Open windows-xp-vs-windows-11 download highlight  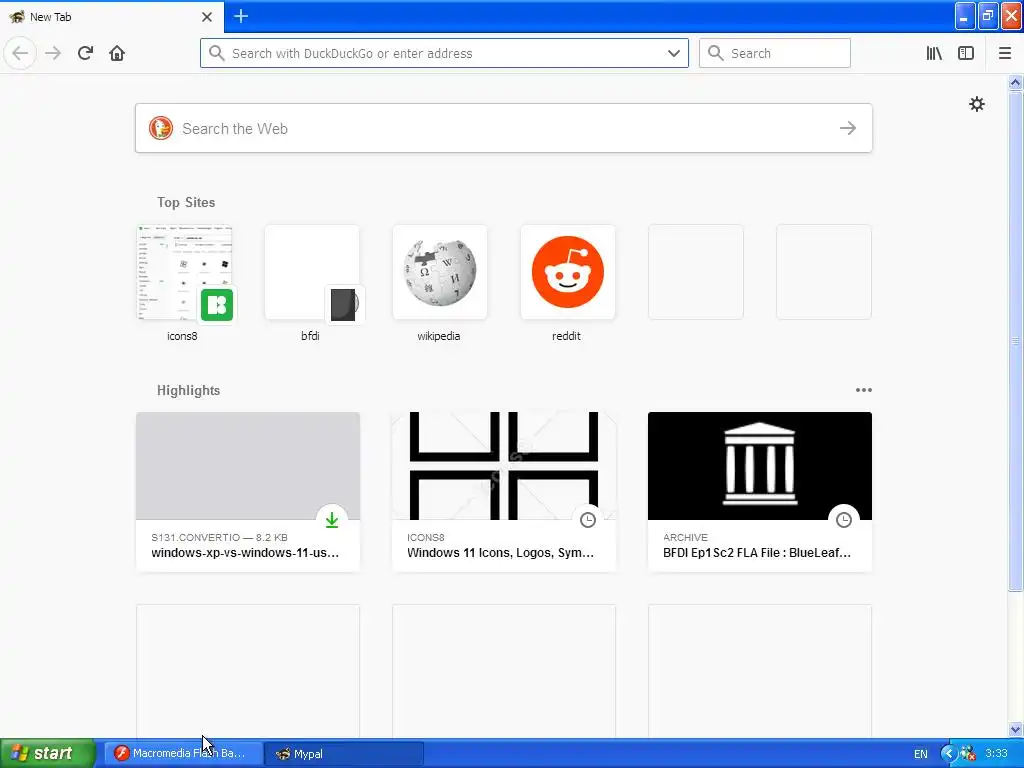tap(248, 492)
